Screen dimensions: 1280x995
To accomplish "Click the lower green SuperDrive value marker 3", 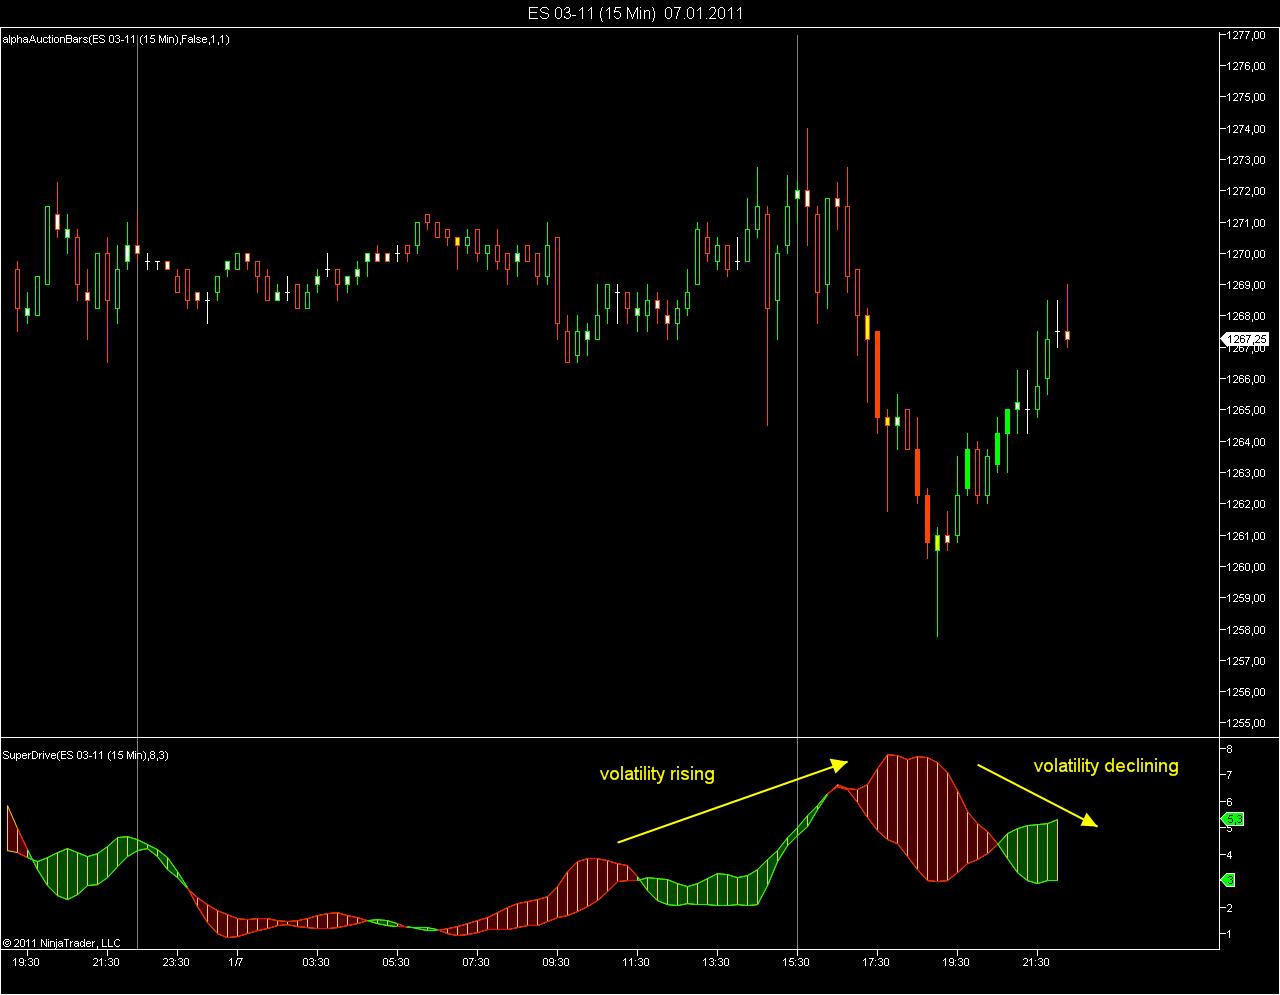I will point(1229,880).
